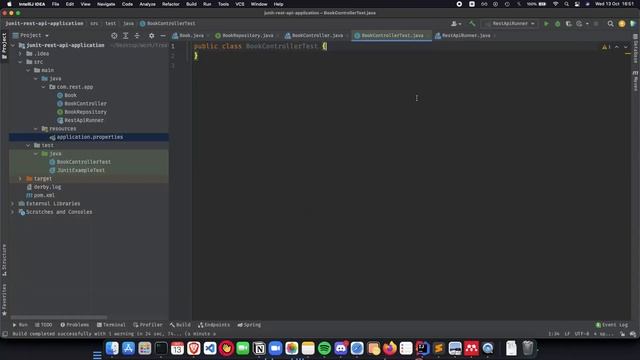This screenshot has width=640, height=360.
Task: Open the Analyze menu
Action: point(147,4)
